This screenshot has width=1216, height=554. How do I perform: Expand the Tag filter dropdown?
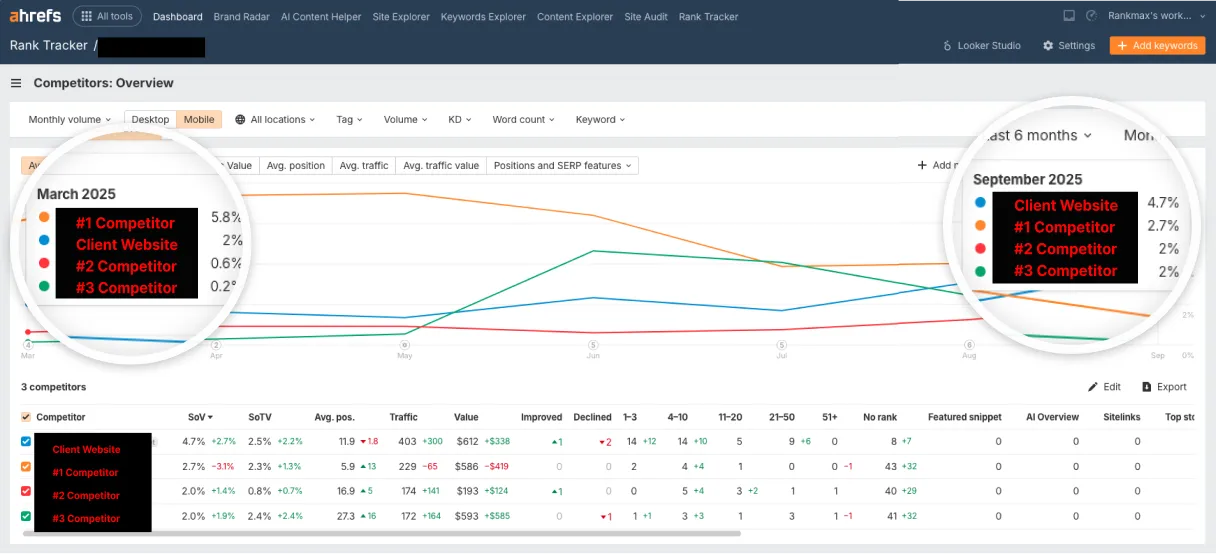coord(349,119)
